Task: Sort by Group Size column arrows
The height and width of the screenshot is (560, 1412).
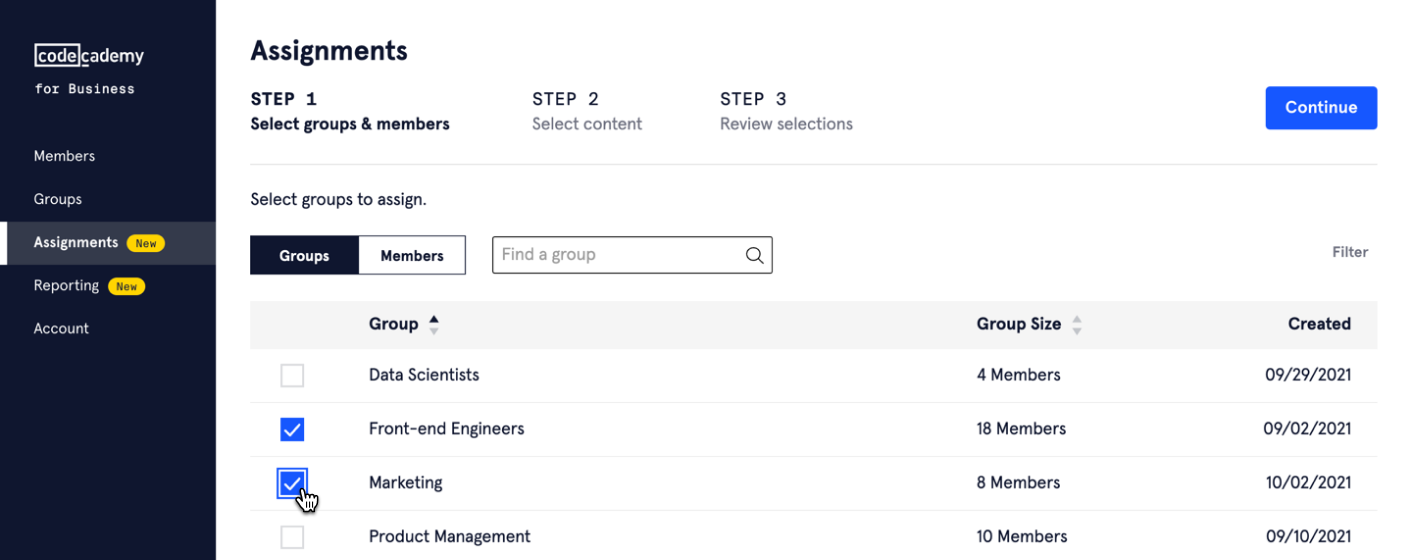Action: pos(1077,324)
